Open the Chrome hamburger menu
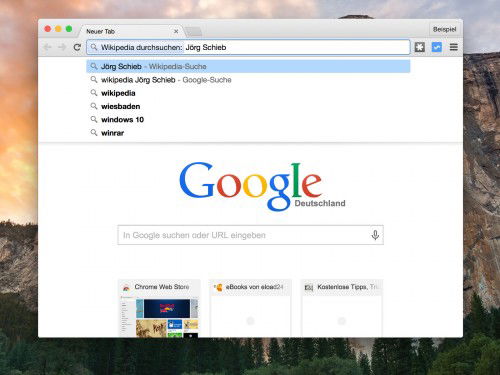 click(x=454, y=47)
